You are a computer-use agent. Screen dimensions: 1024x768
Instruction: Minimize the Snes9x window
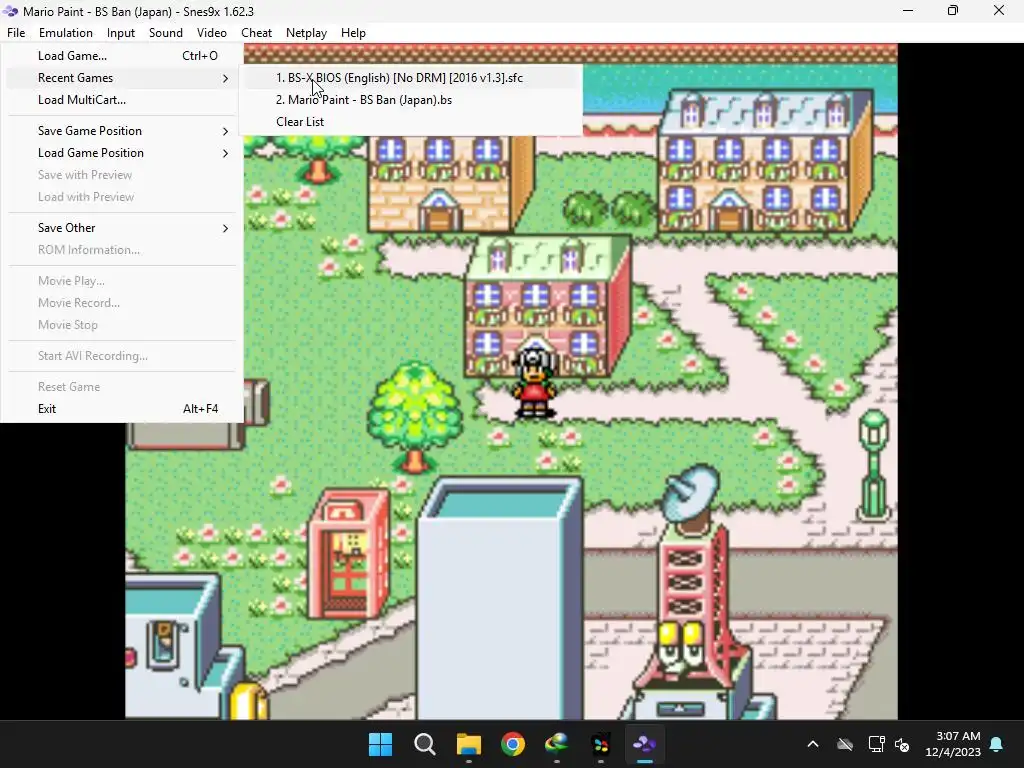click(908, 11)
